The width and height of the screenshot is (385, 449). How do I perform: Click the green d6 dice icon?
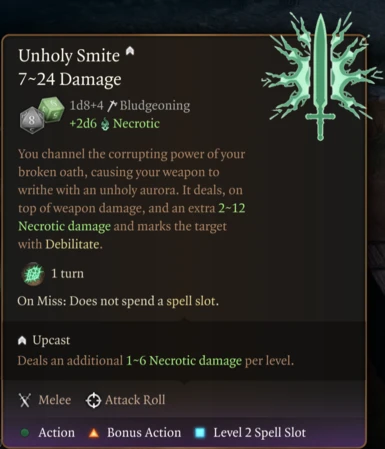click(x=51, y=109)
